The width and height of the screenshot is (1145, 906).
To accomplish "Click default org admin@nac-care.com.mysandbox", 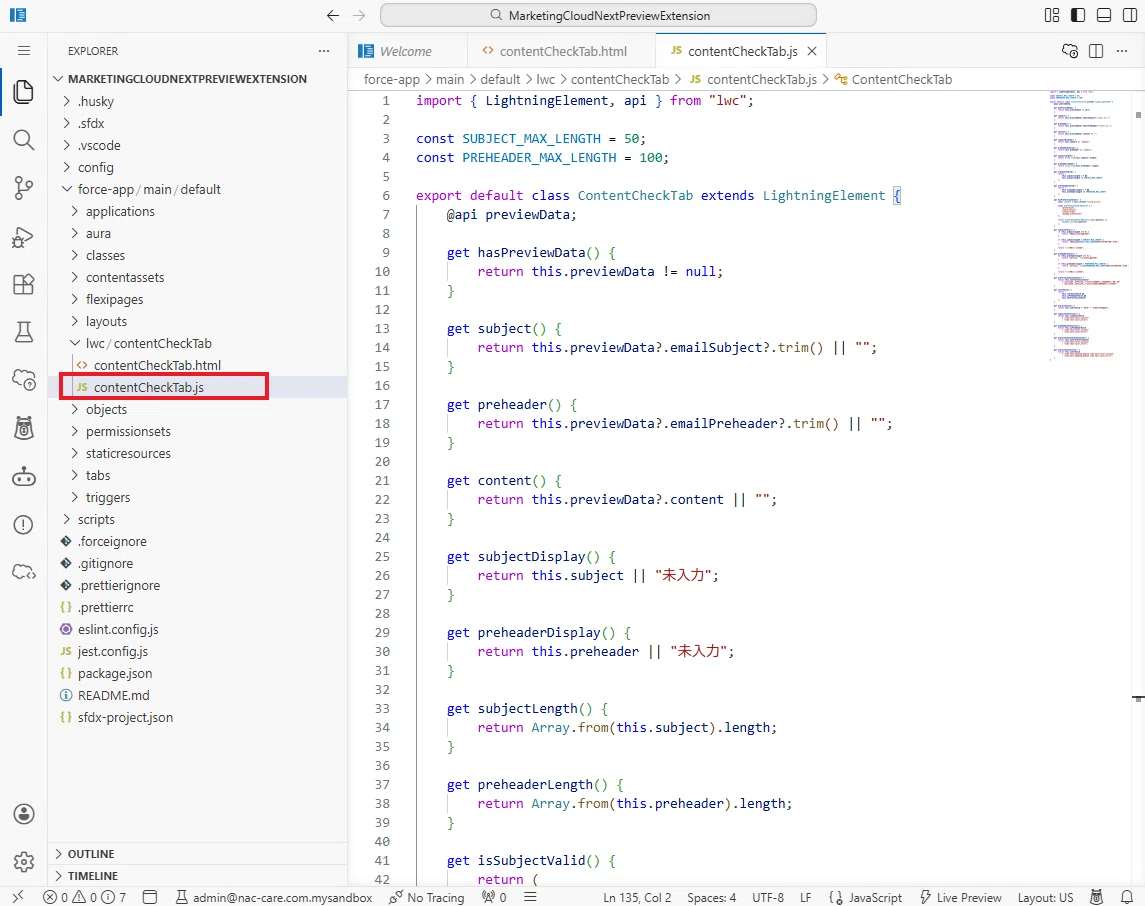I will [274, 897].
